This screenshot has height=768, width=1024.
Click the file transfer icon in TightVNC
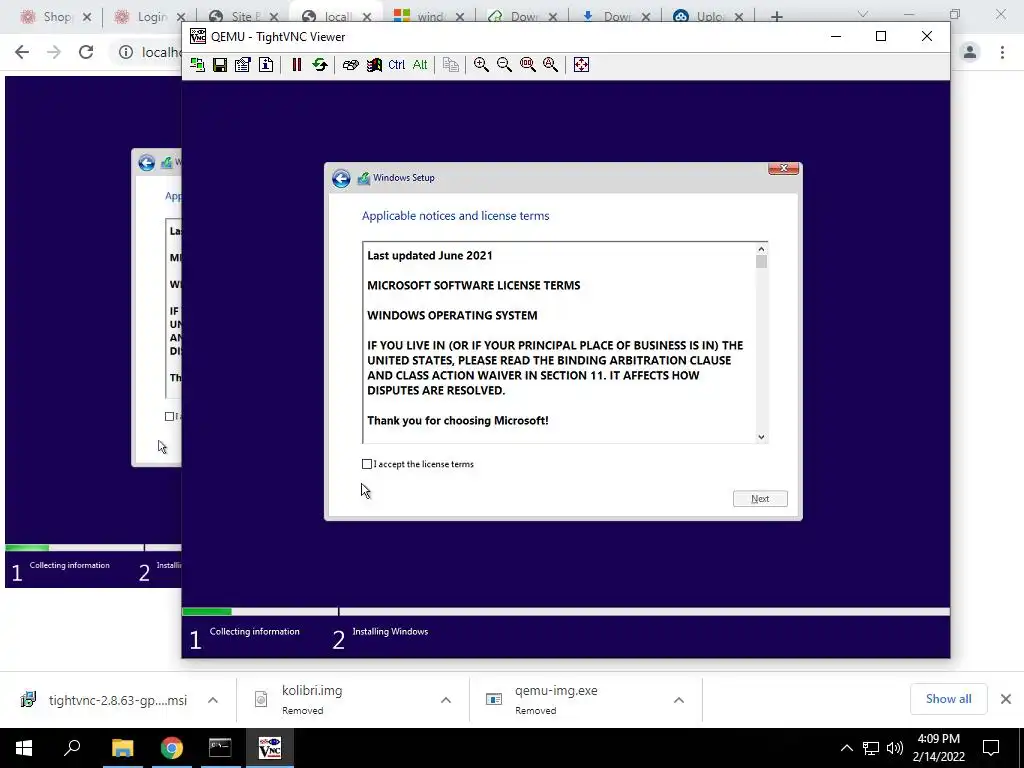[451, 65]
